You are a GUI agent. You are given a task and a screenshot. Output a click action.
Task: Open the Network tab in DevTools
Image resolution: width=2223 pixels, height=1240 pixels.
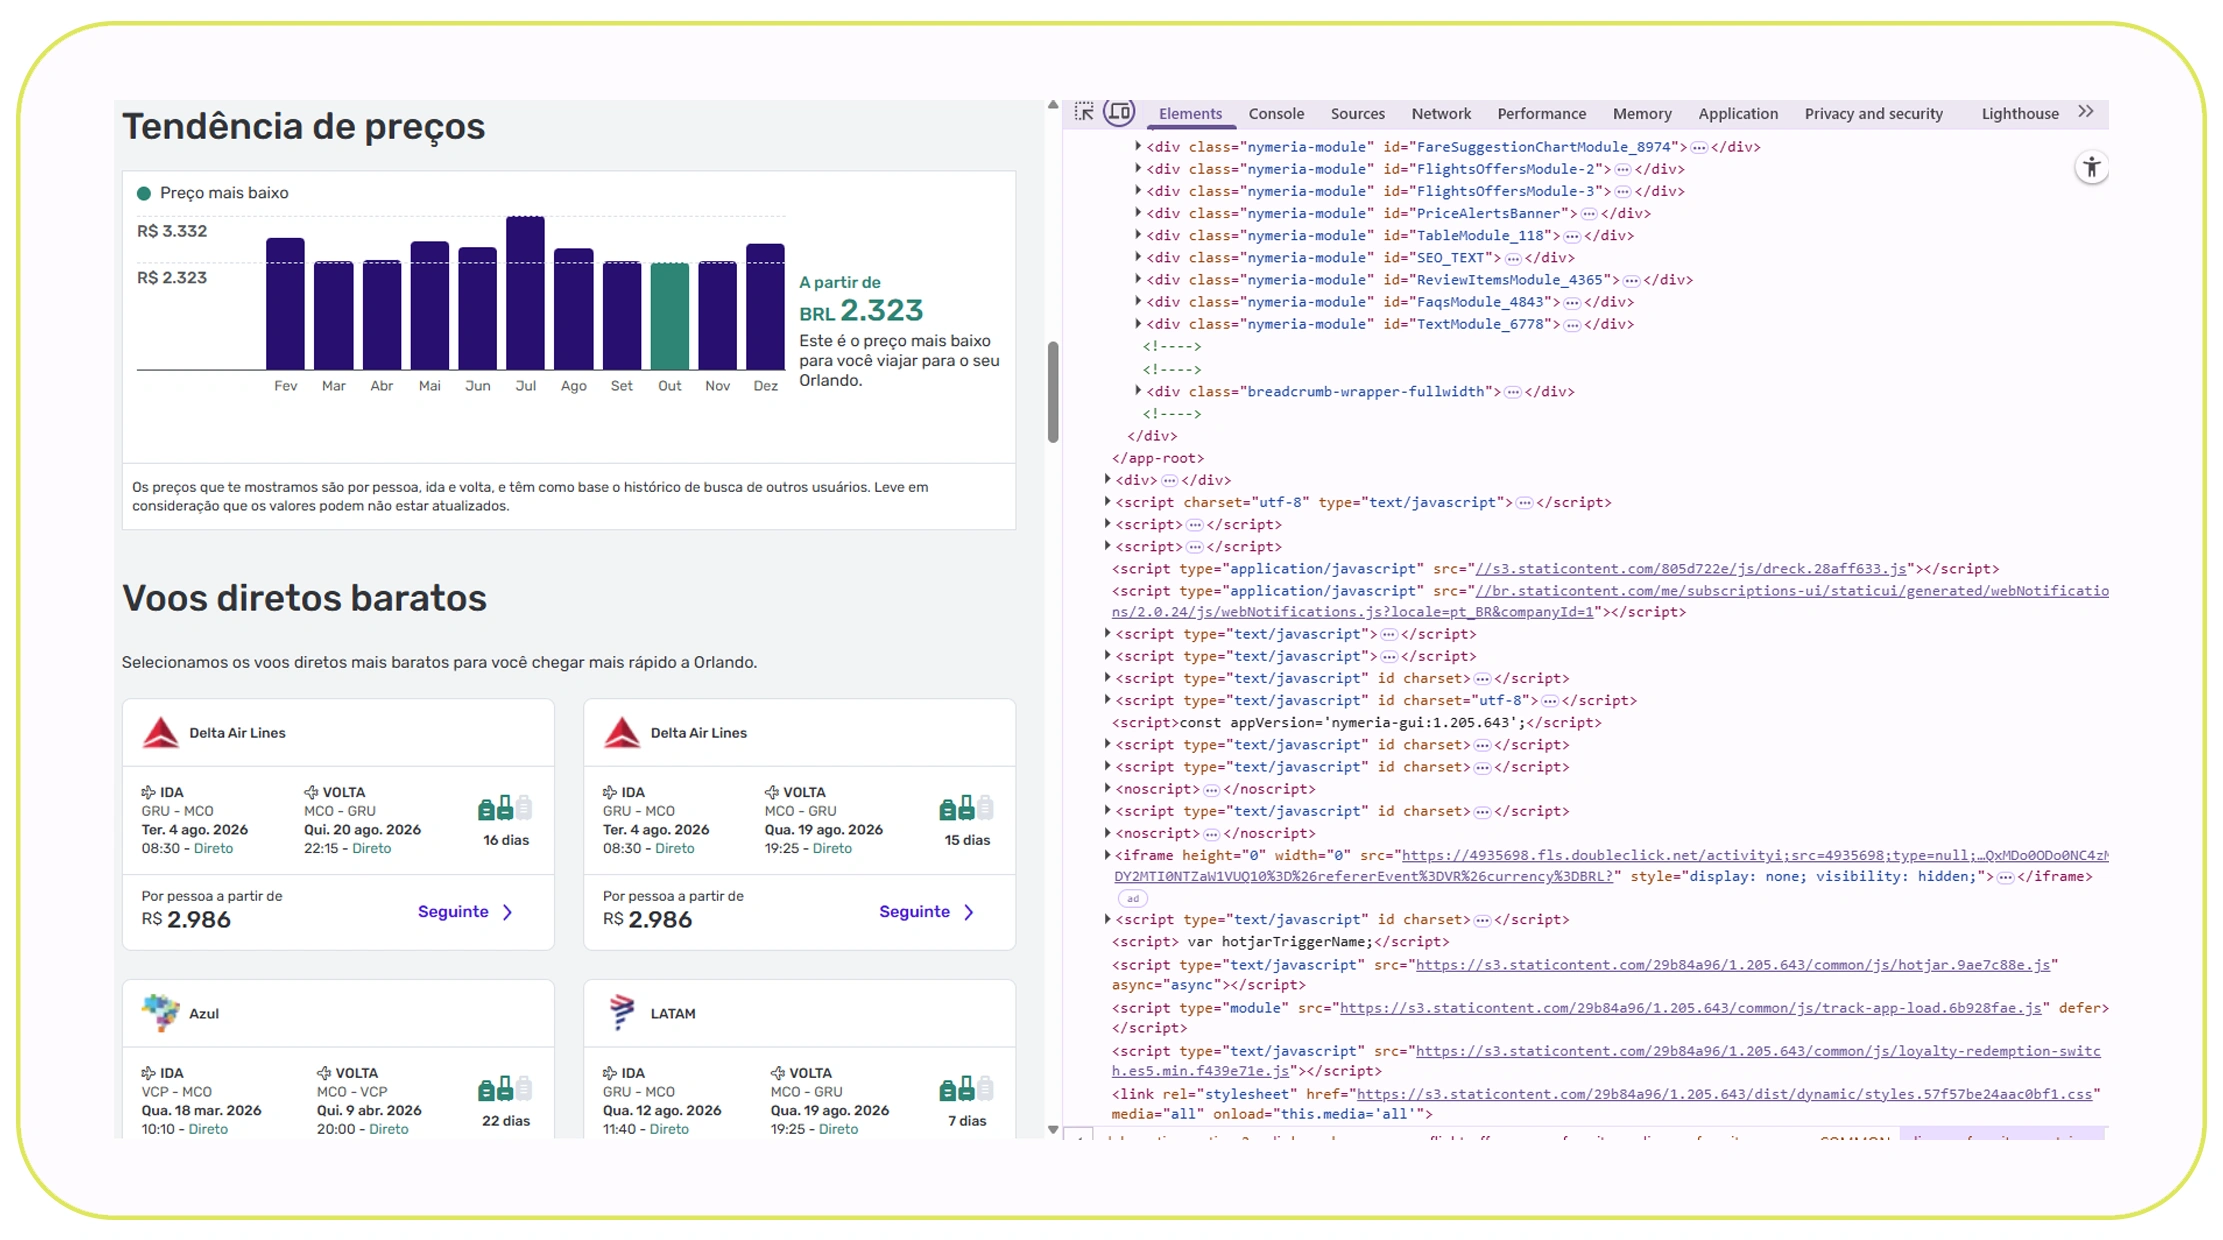click(1440, 113)
